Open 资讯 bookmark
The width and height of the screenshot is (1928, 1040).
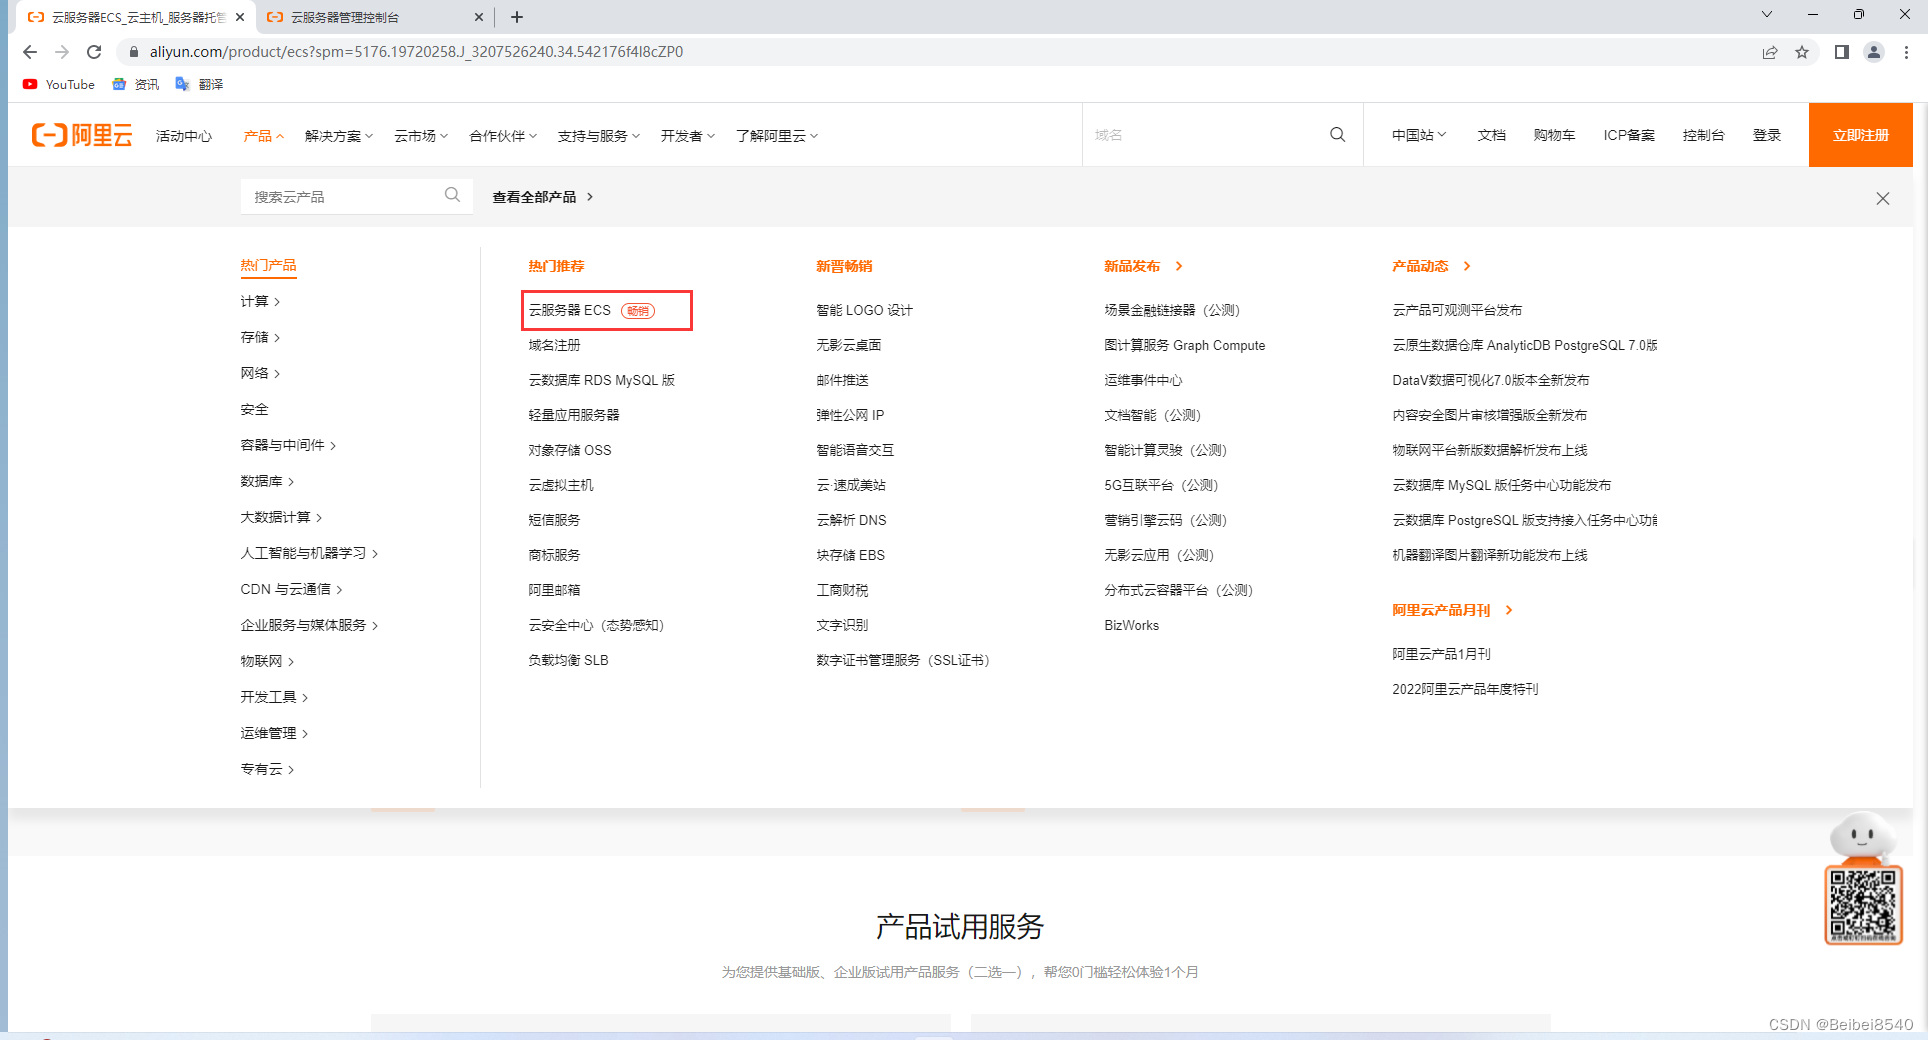(x=136, y=84)
